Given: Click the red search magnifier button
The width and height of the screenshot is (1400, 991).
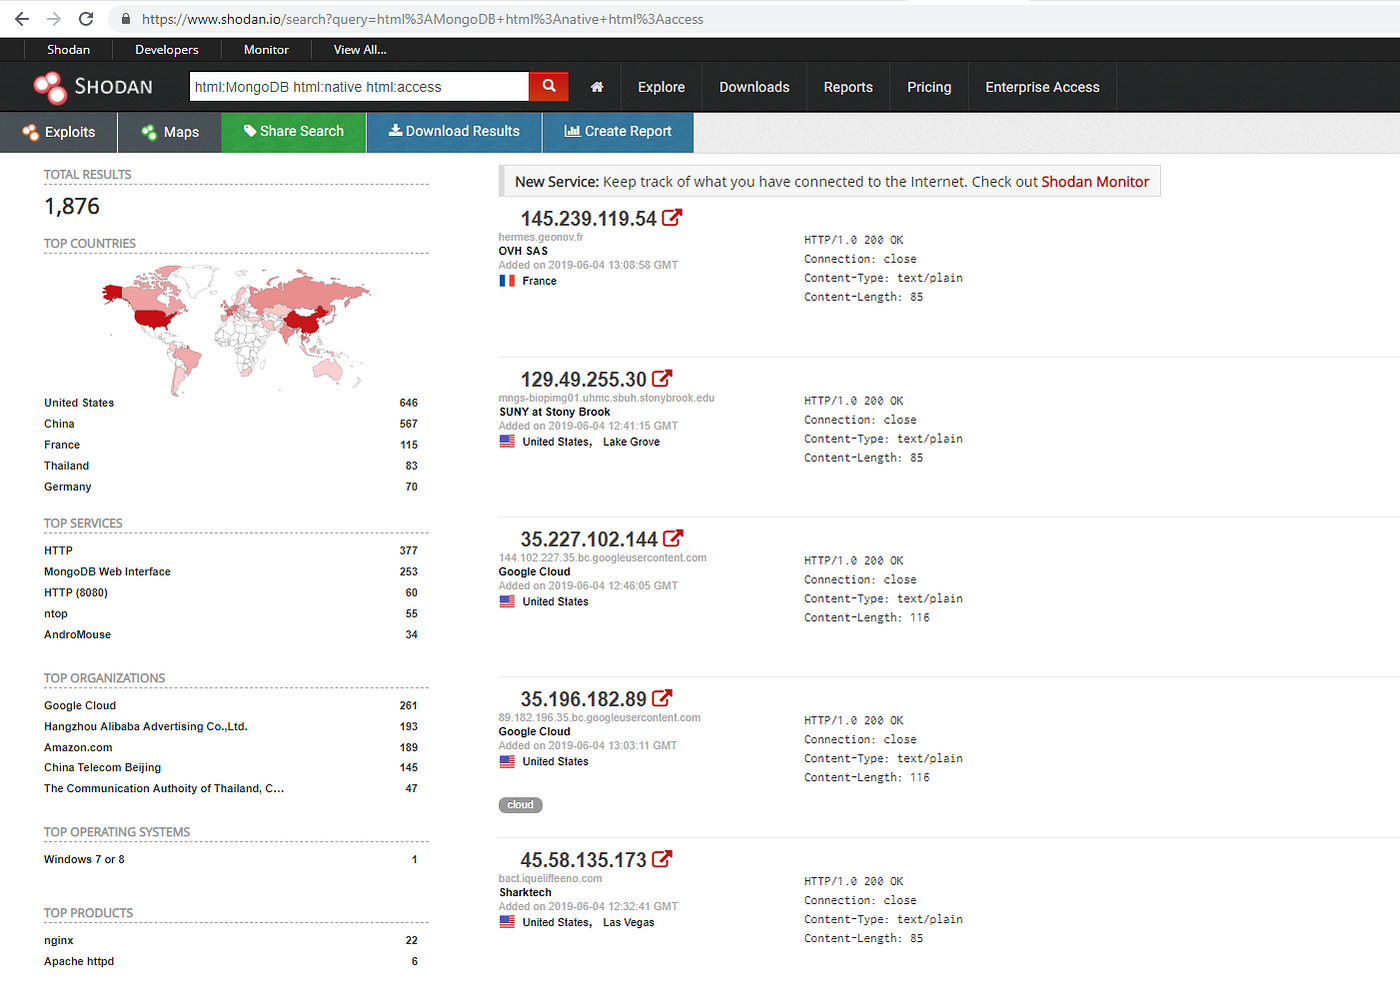Looking at the screenshot, I should coord(549,86).
